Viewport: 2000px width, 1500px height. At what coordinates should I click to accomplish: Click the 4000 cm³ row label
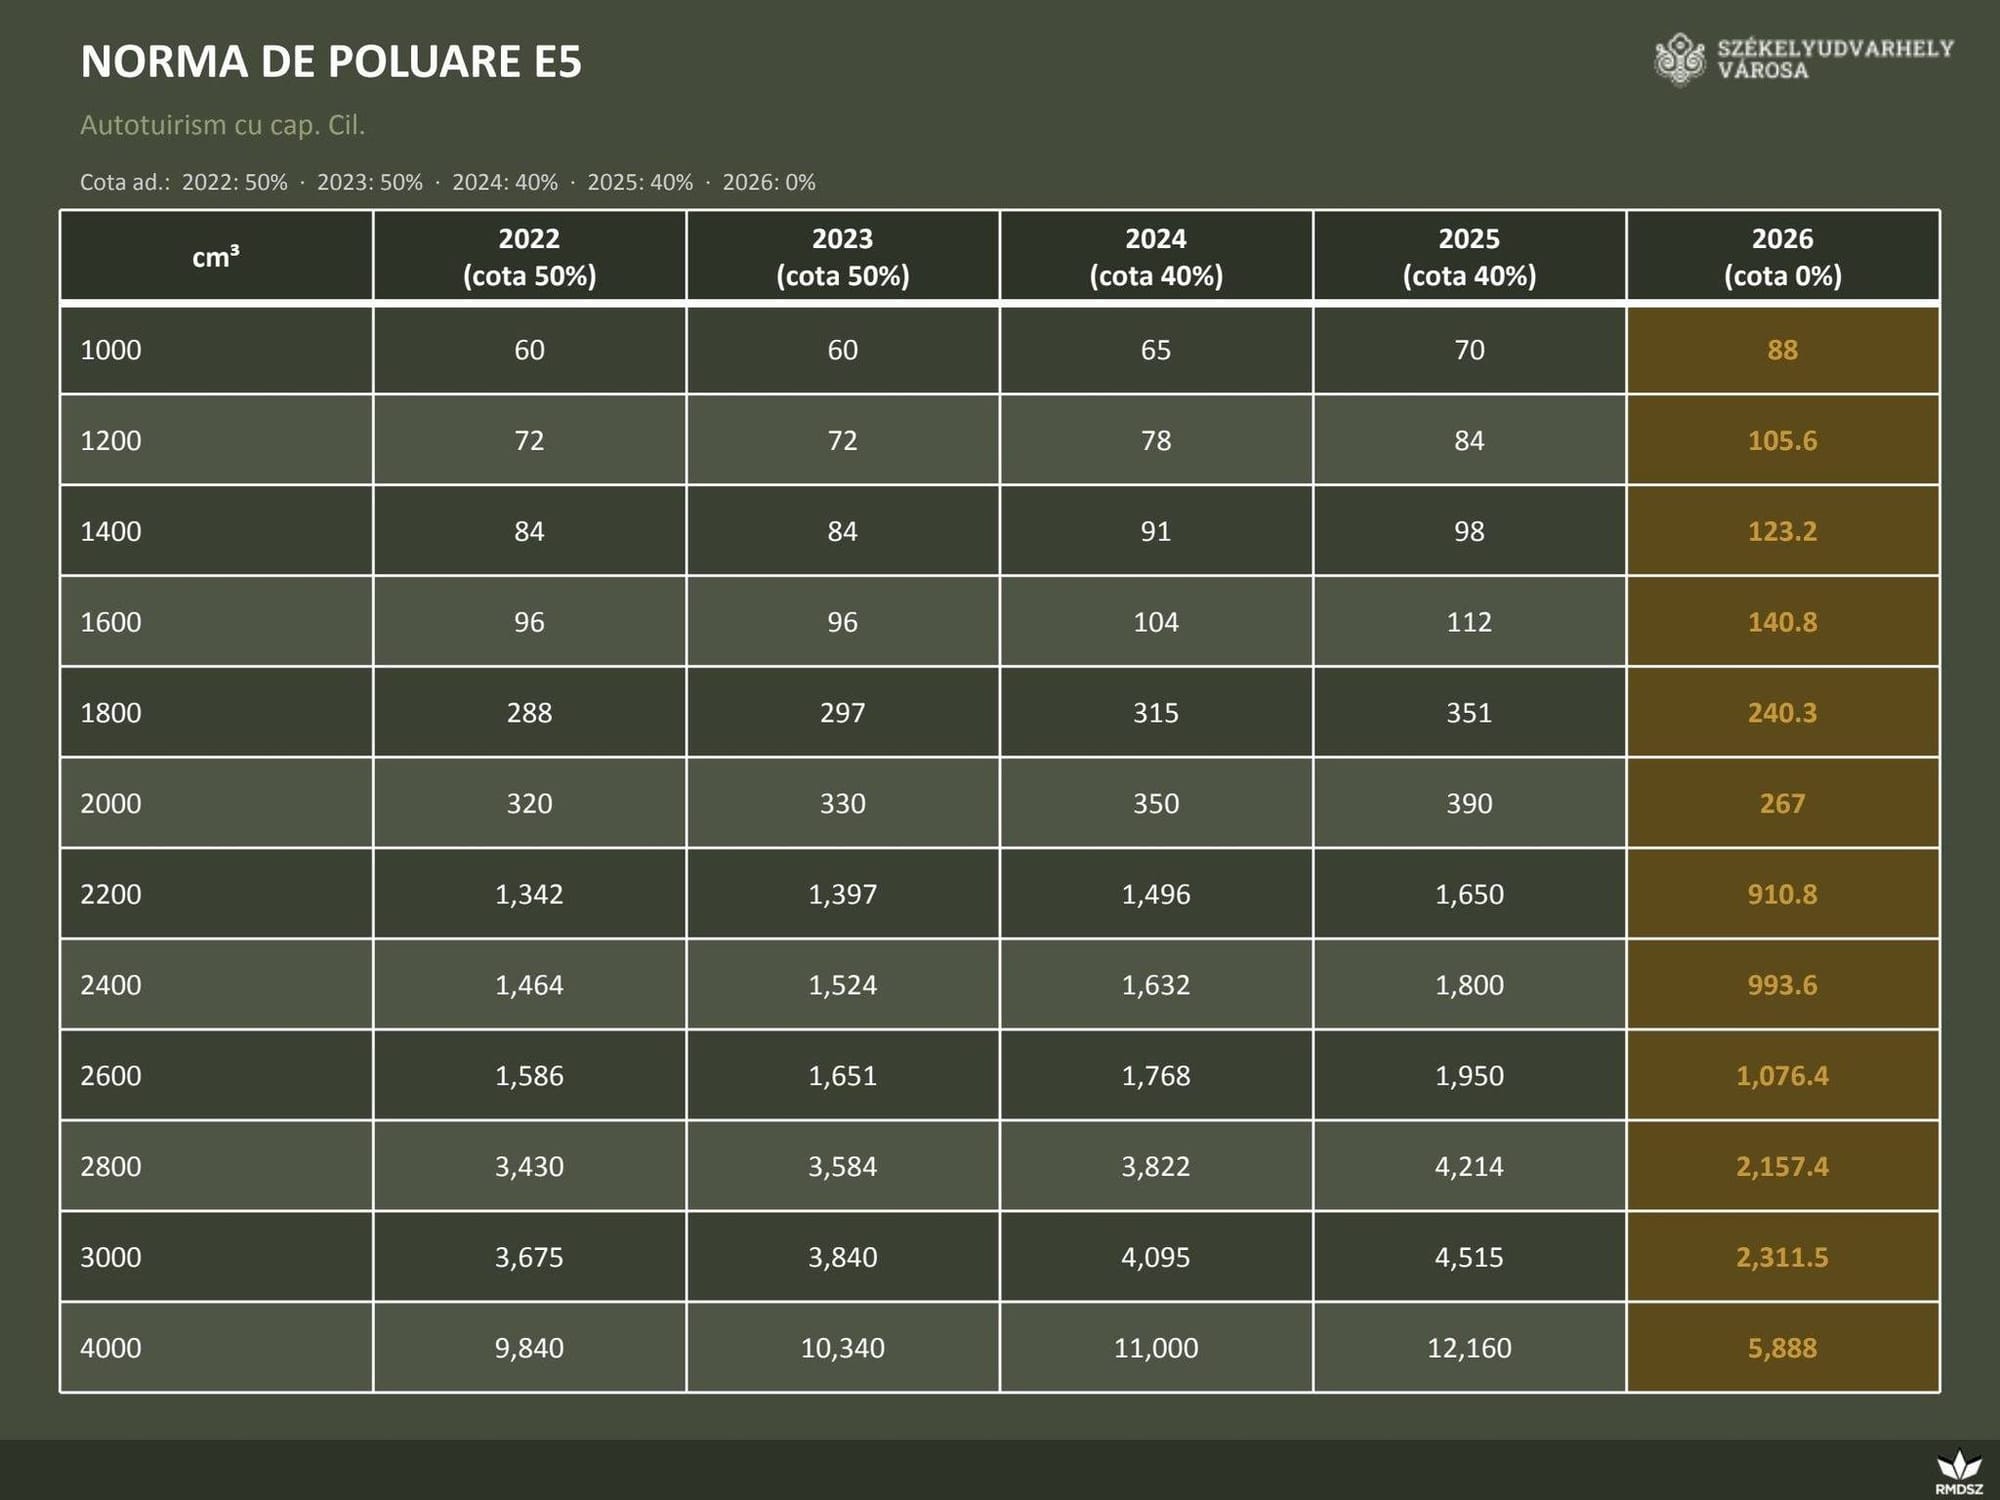pos(111,1348)
